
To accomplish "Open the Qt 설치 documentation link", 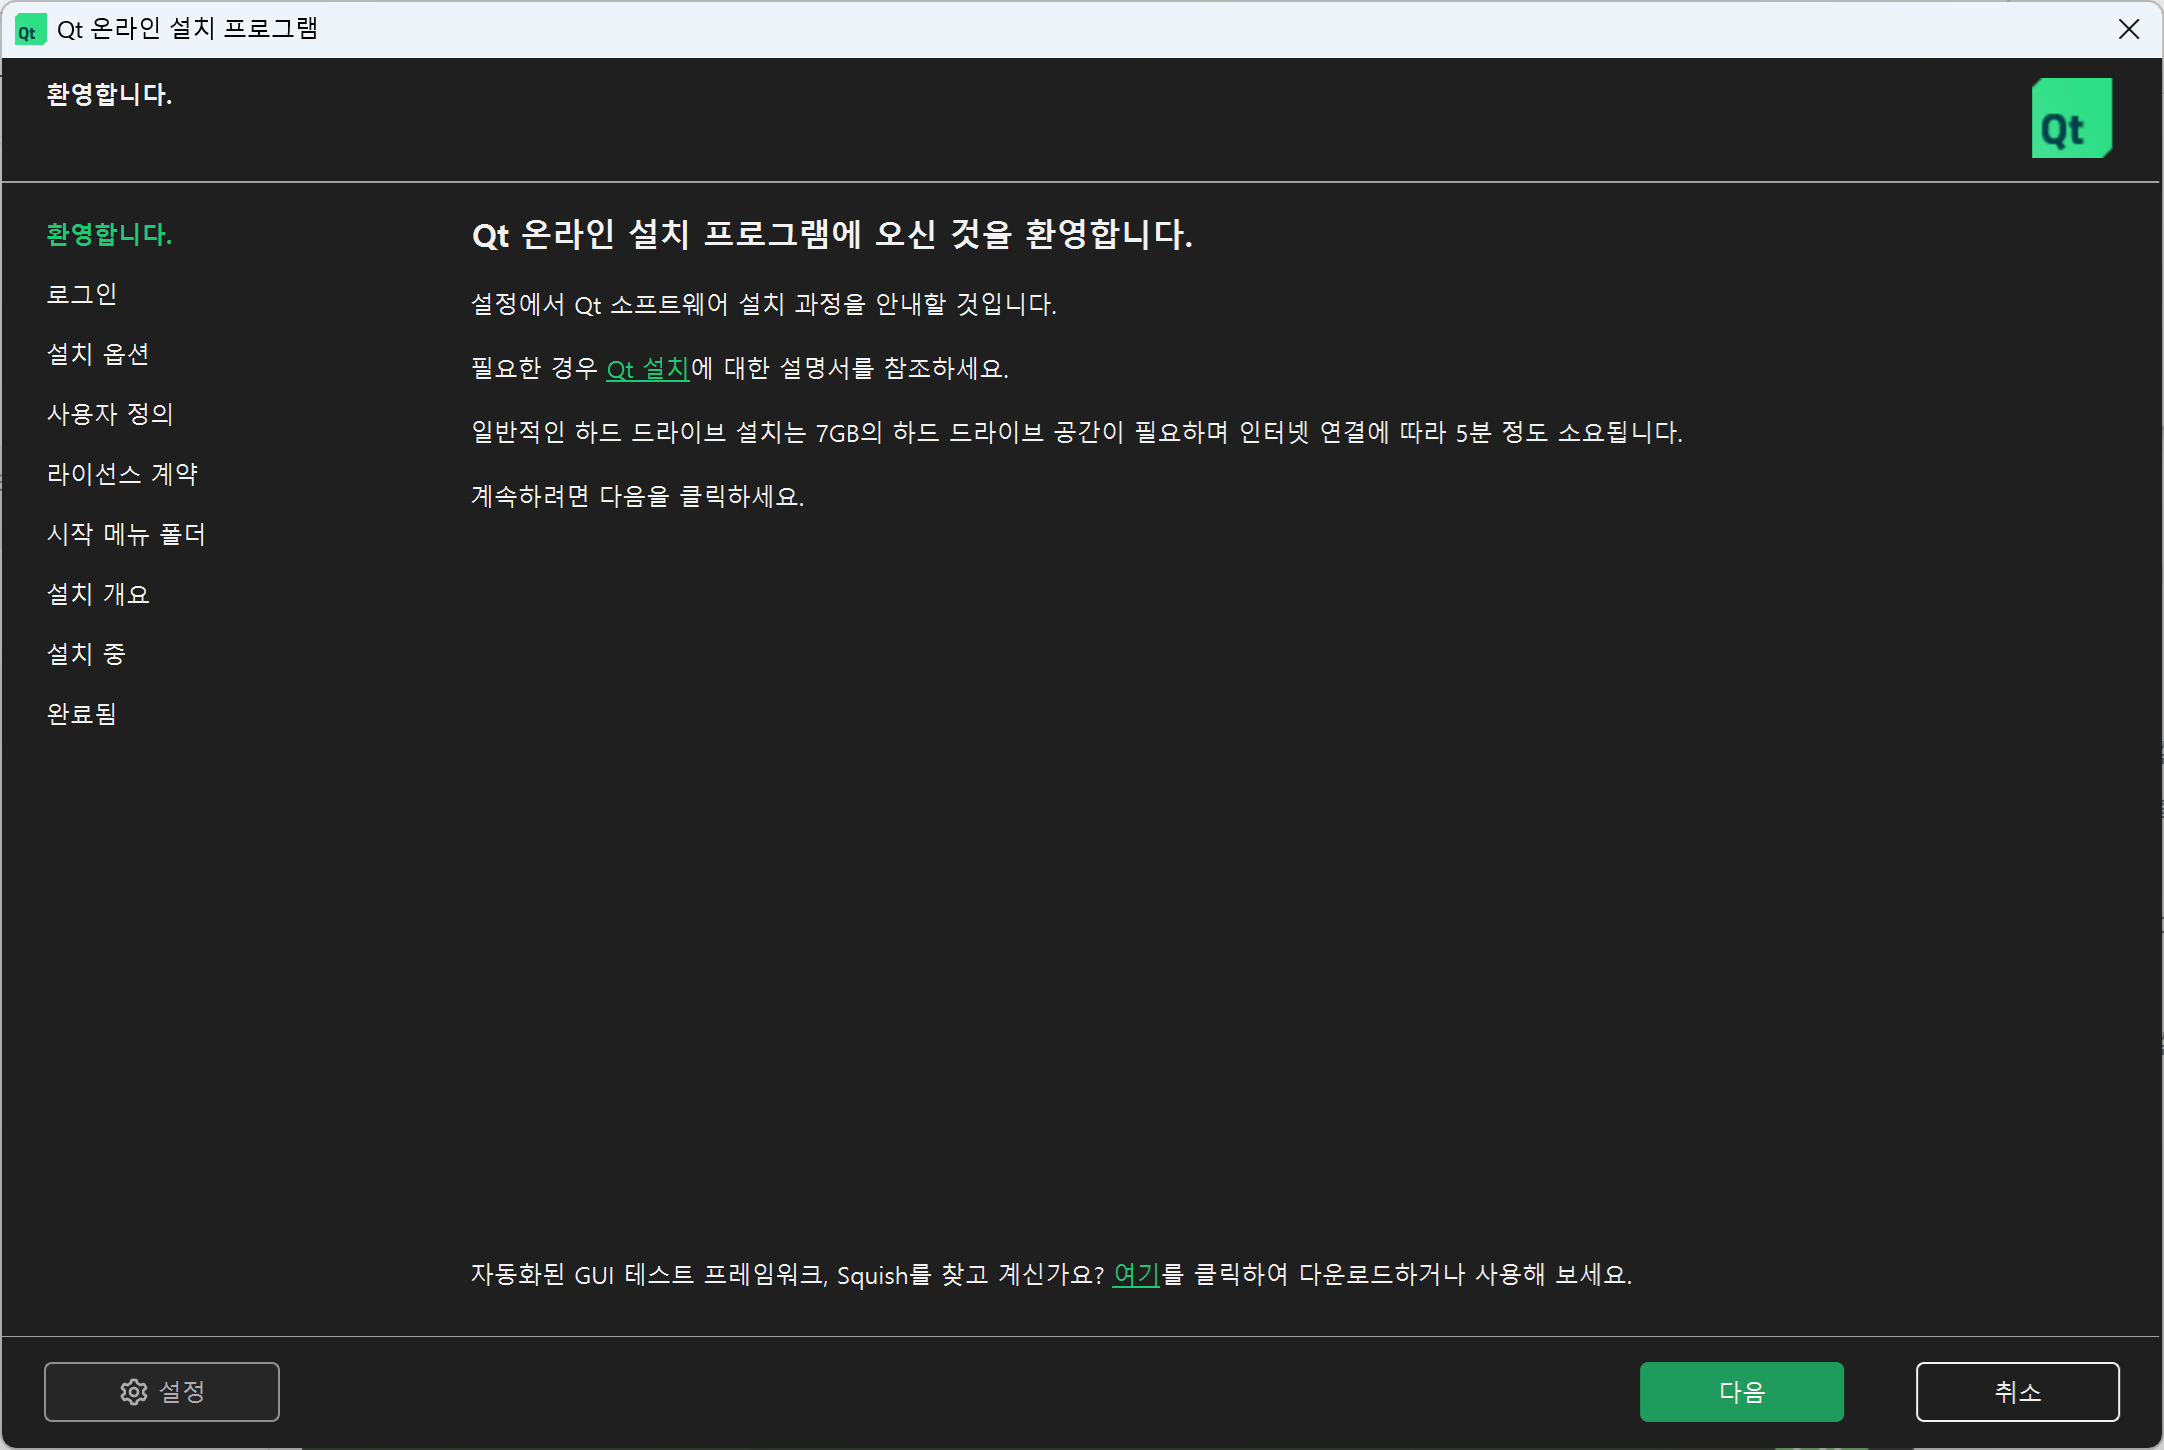I will [x=647, y=369].
